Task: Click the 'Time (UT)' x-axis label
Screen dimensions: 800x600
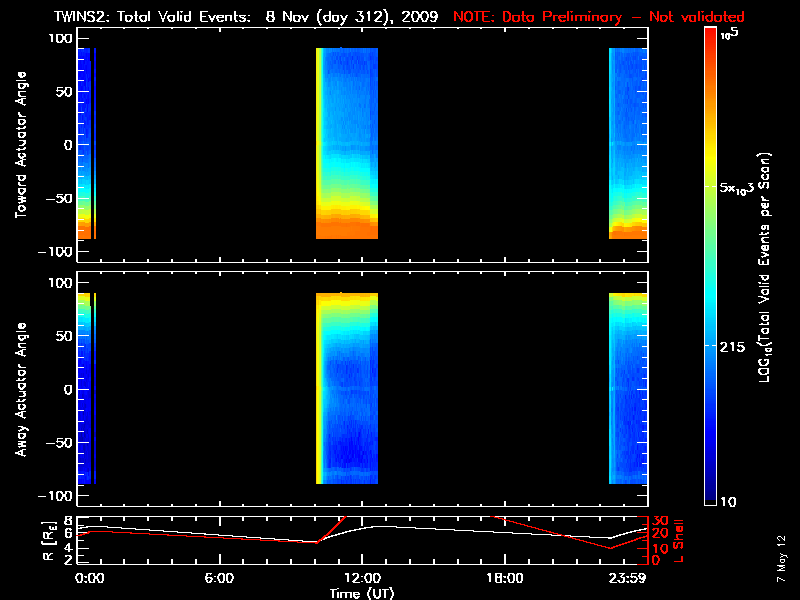Action: click(362, 593)
